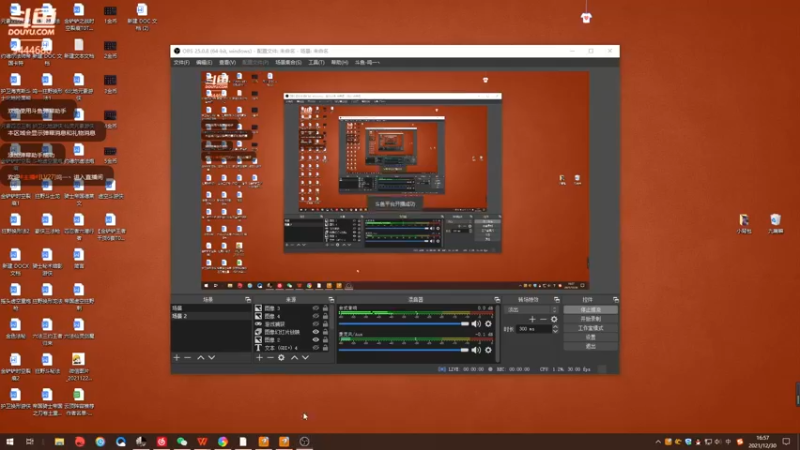The width and height of the screenshot is (800, 450).
Task: Pop out the Scenes (场景) dock
Action: pyautogui.click(x=248, y=299)
